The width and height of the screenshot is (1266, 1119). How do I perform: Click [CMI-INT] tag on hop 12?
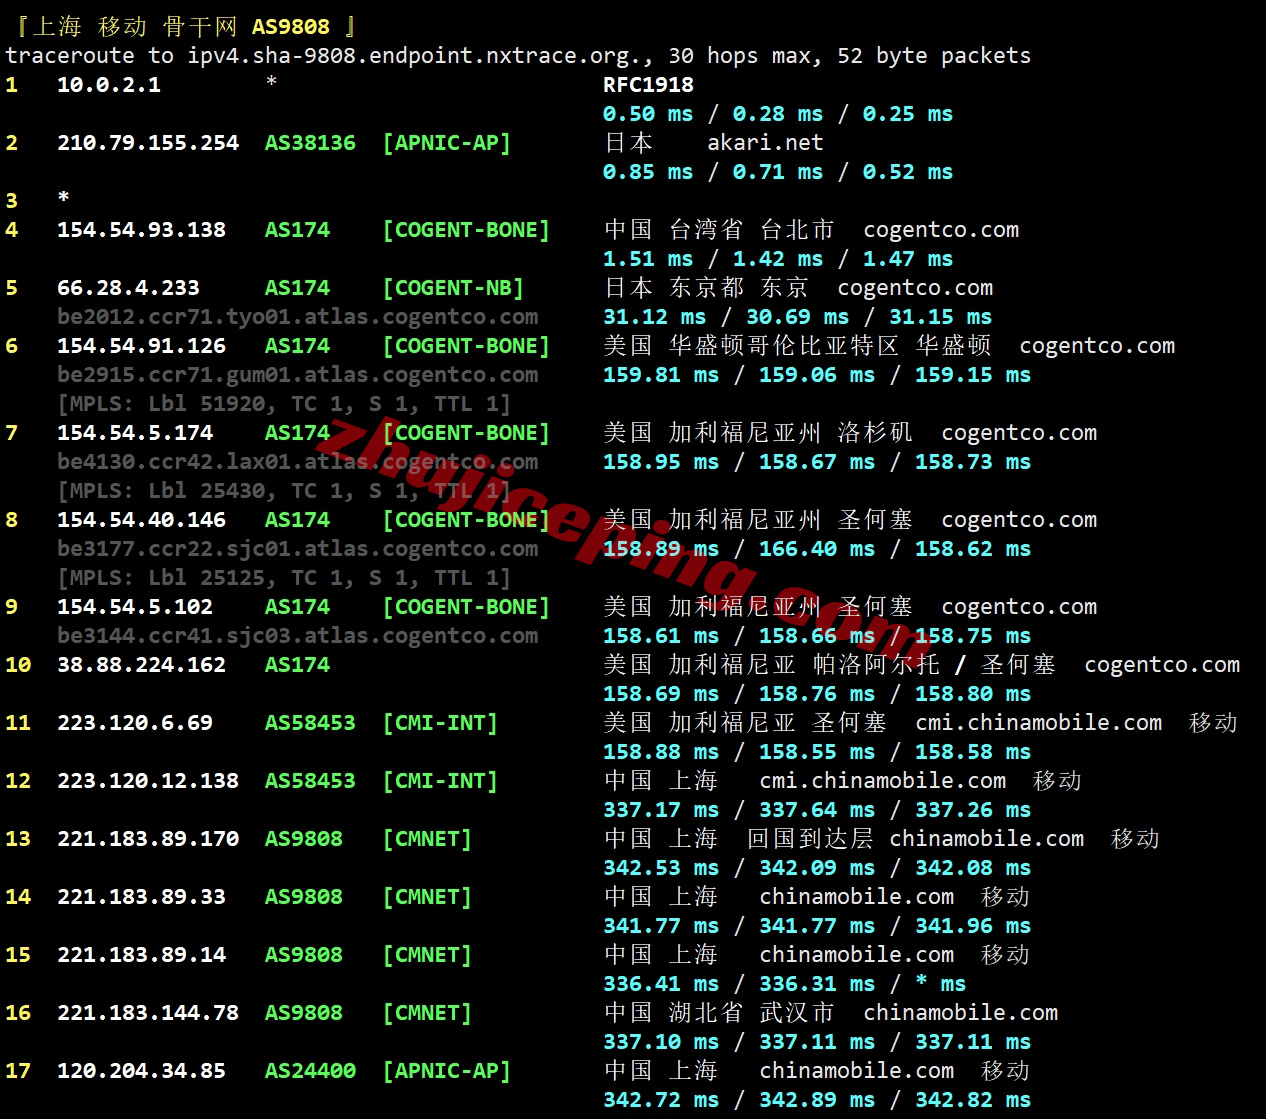coord(440,781)
